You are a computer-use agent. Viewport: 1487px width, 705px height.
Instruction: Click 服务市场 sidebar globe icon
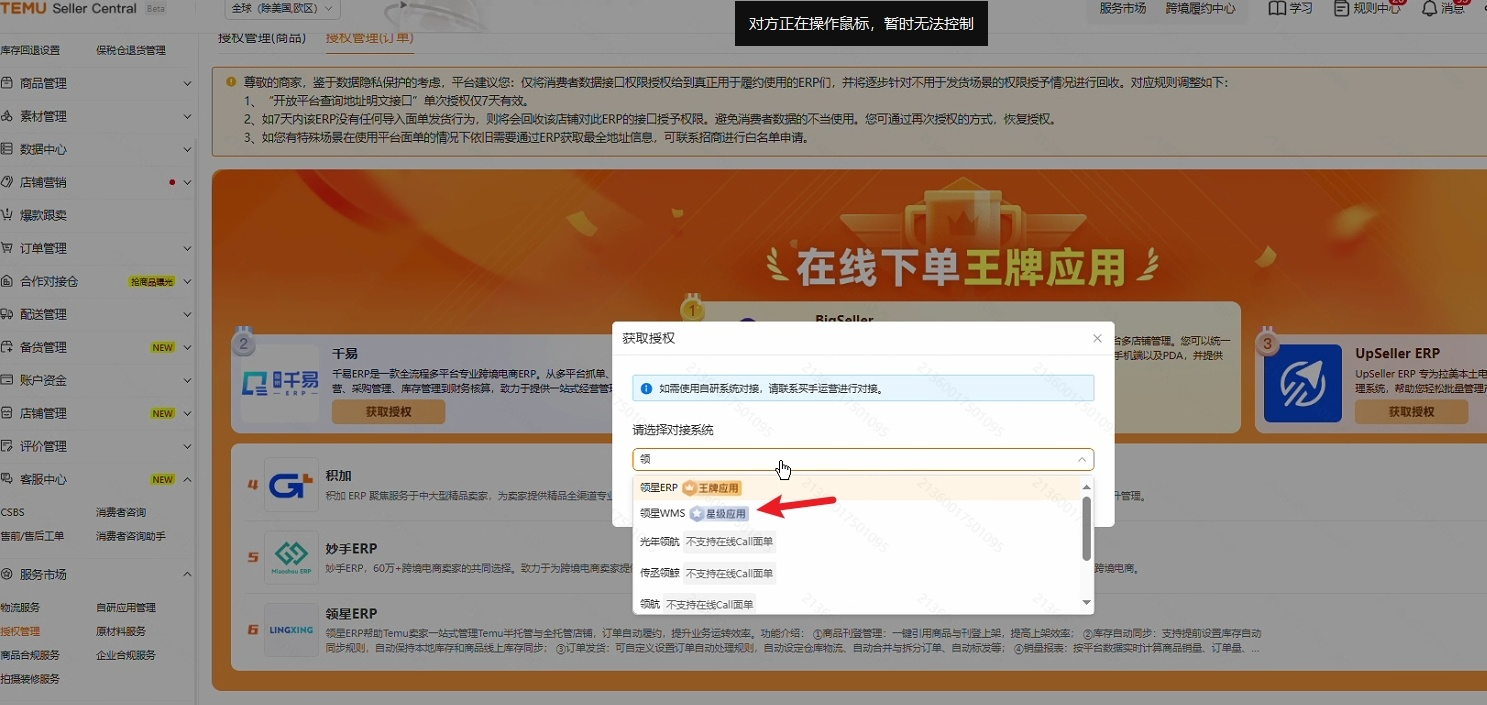tap(7, 574)
